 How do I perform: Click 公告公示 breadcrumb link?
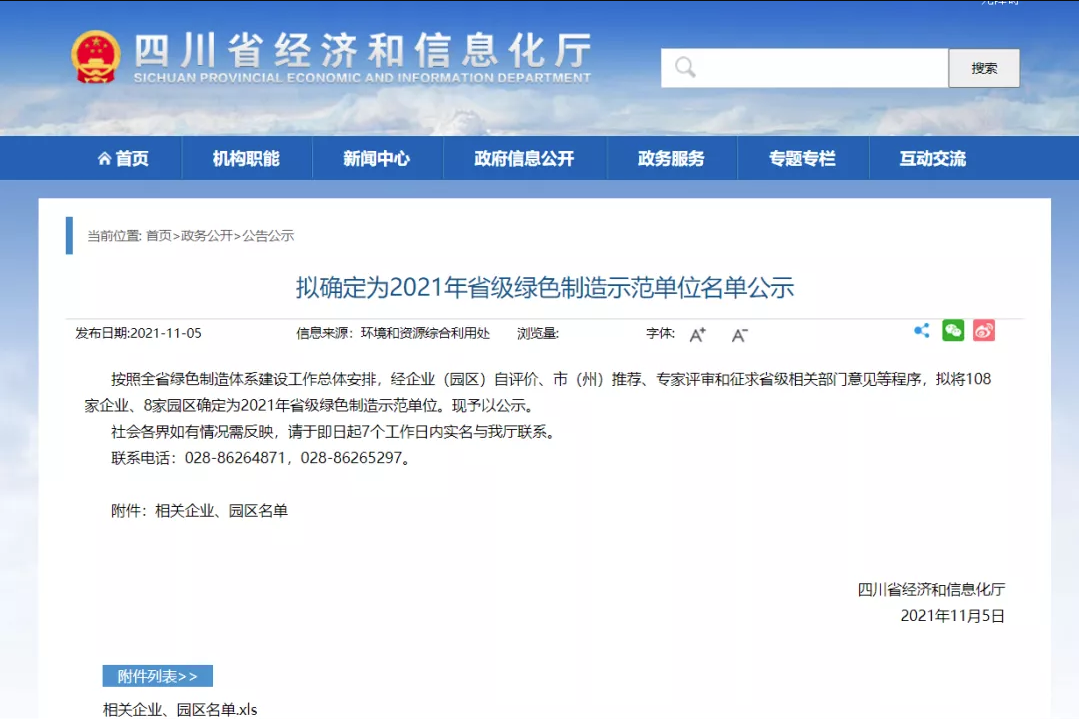point(268,236)
